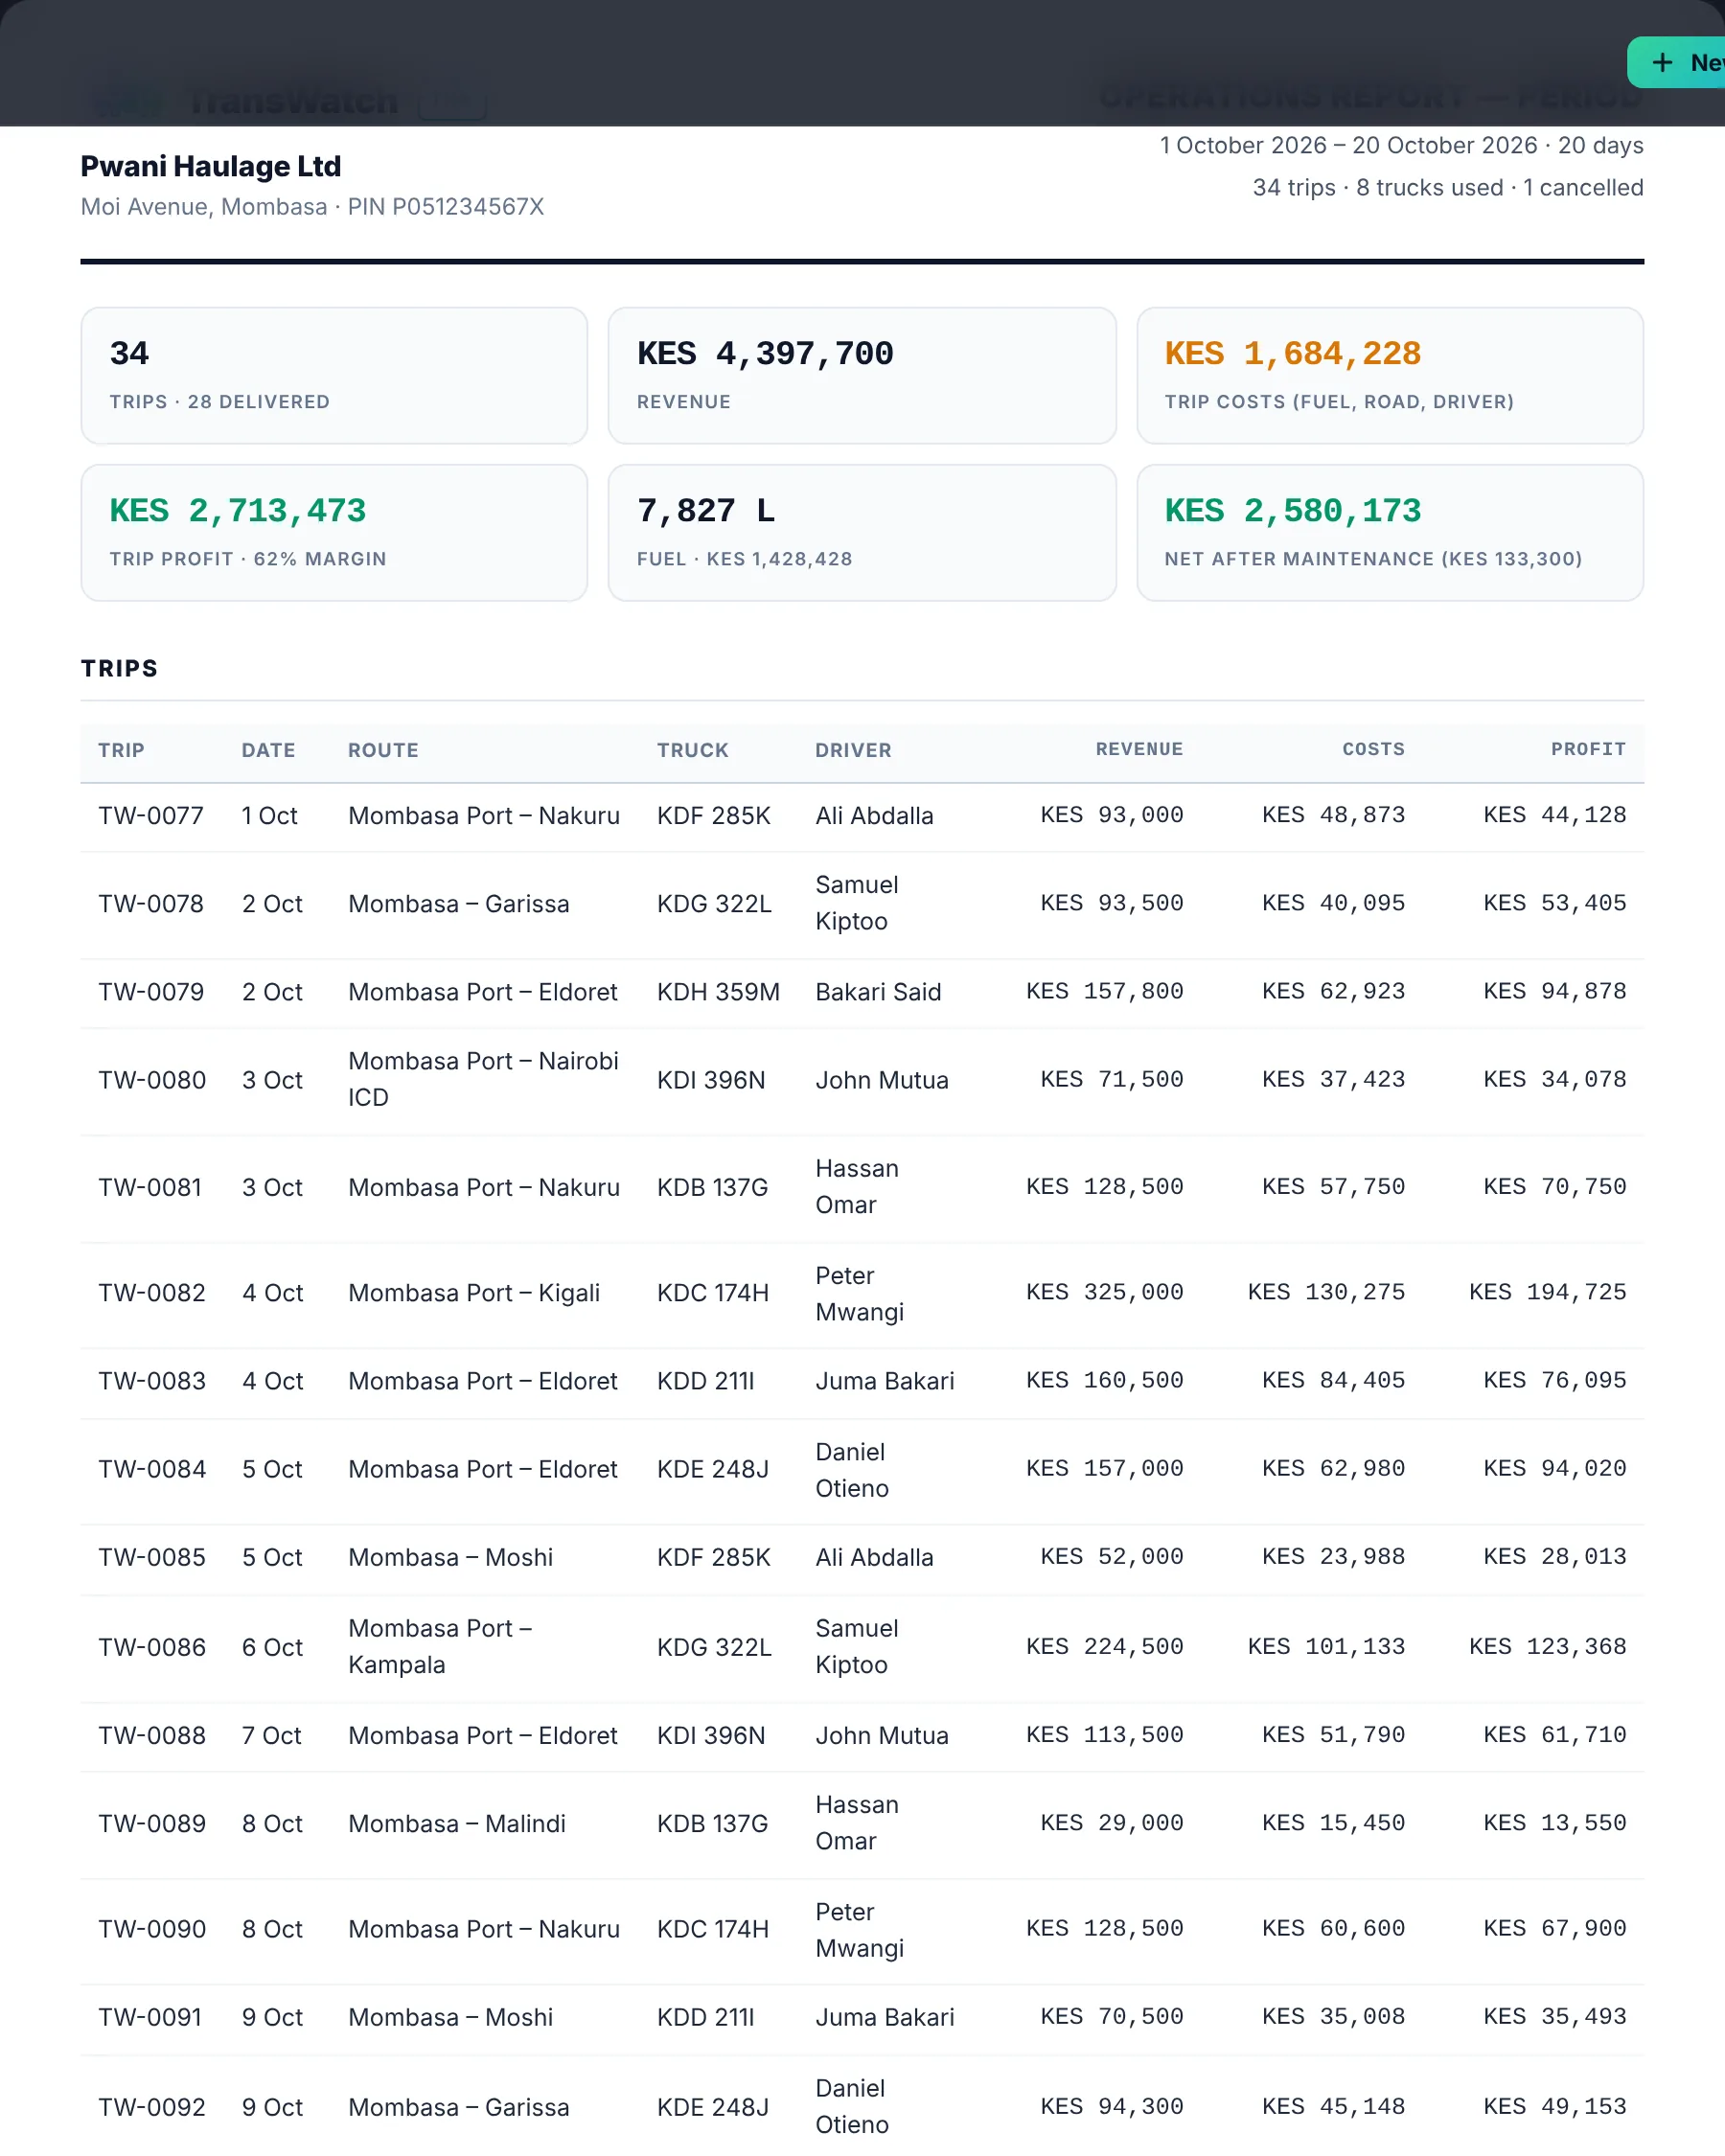Image resolution: width=1725 pixels, height=2156 pixels.
Task: Click trip ID TW-0079
Action: pos(151,991)
